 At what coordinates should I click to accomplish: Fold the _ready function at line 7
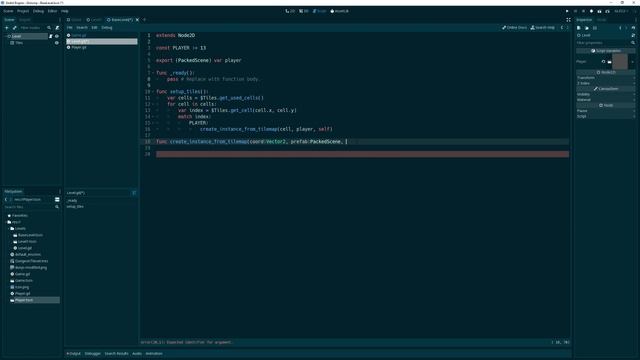(x=153, y=73)
